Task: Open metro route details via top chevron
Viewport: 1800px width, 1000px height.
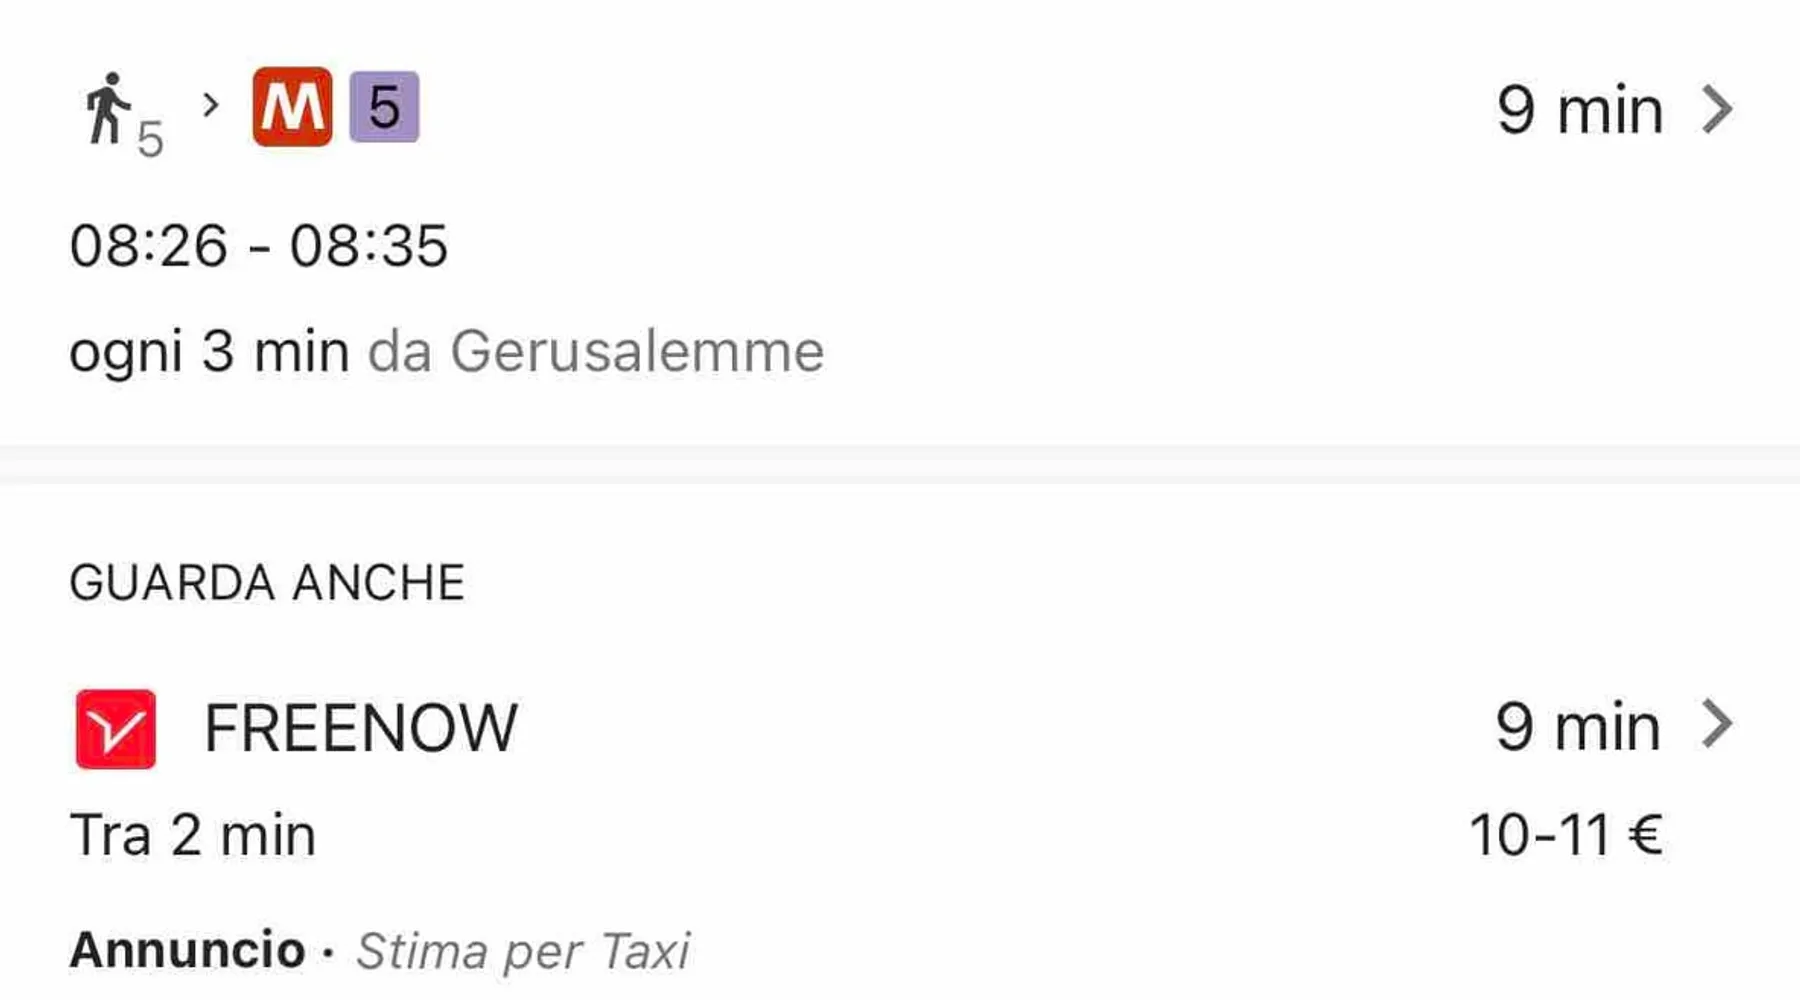Action: point(1717,109)
